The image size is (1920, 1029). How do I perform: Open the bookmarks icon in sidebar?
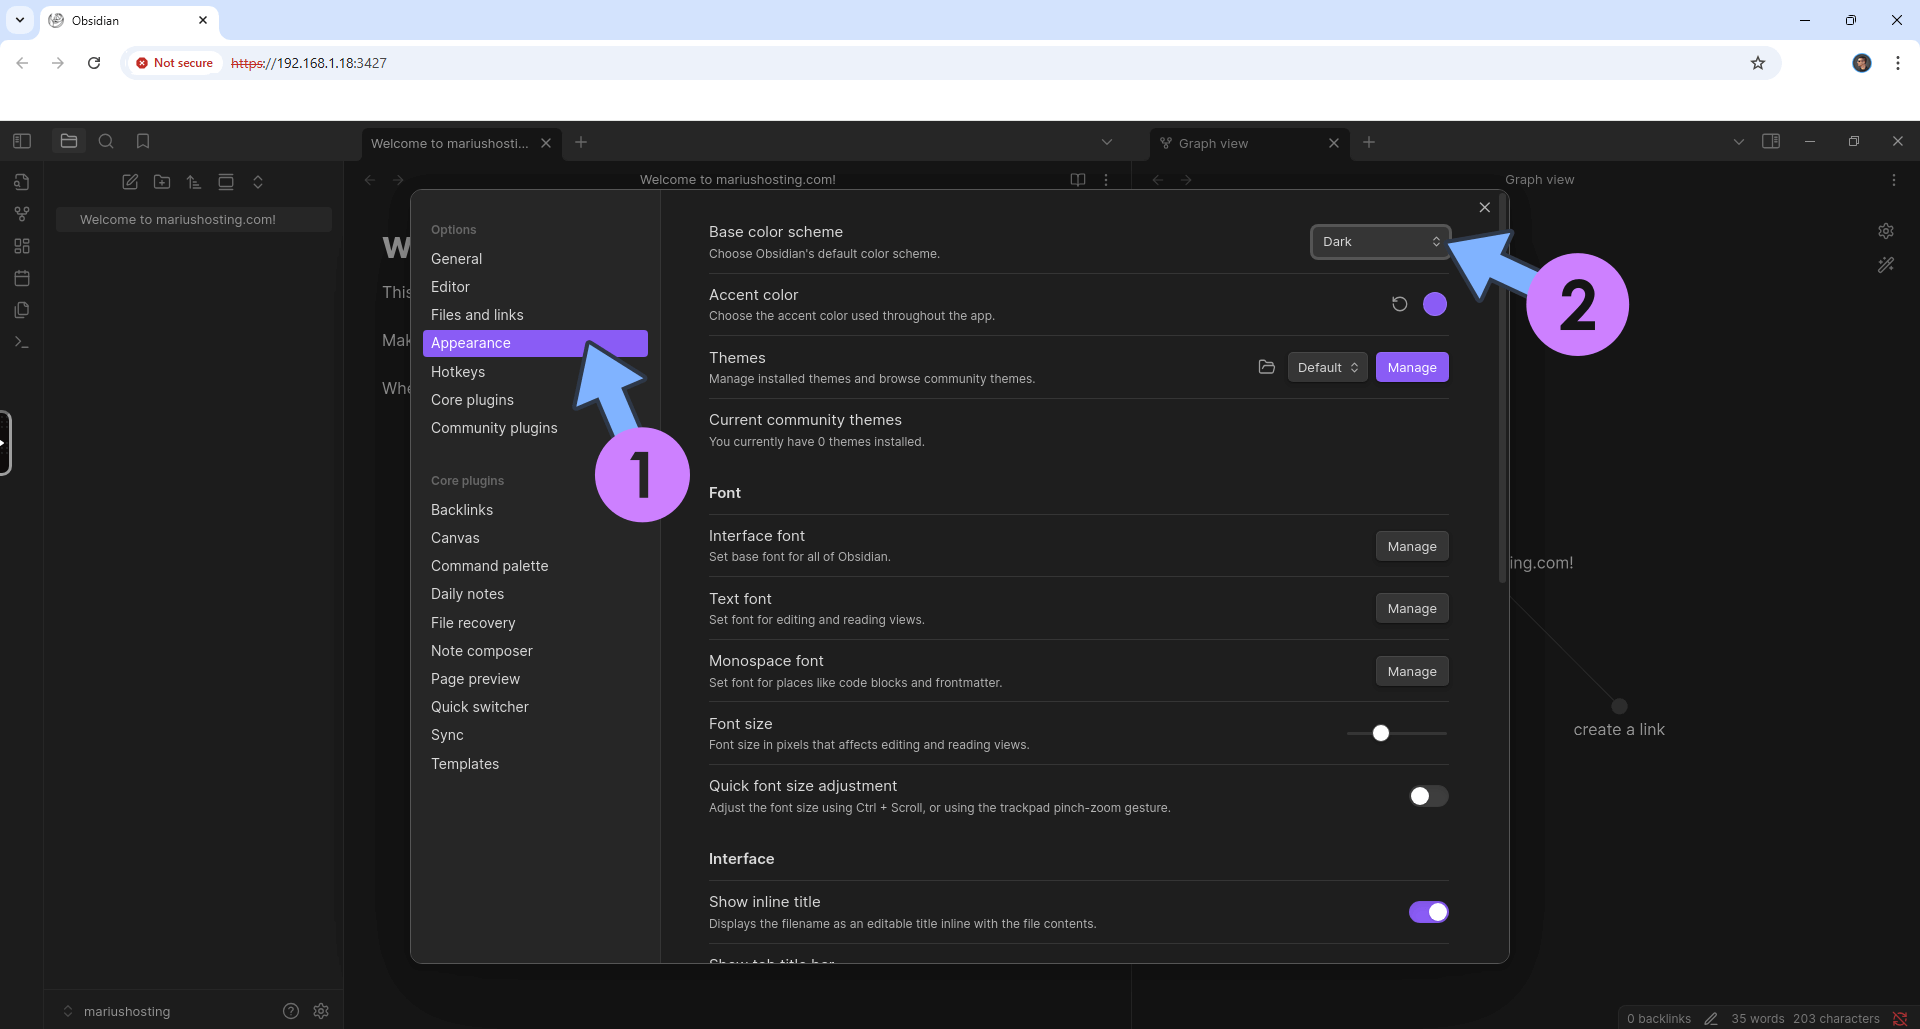pos(143,141)
